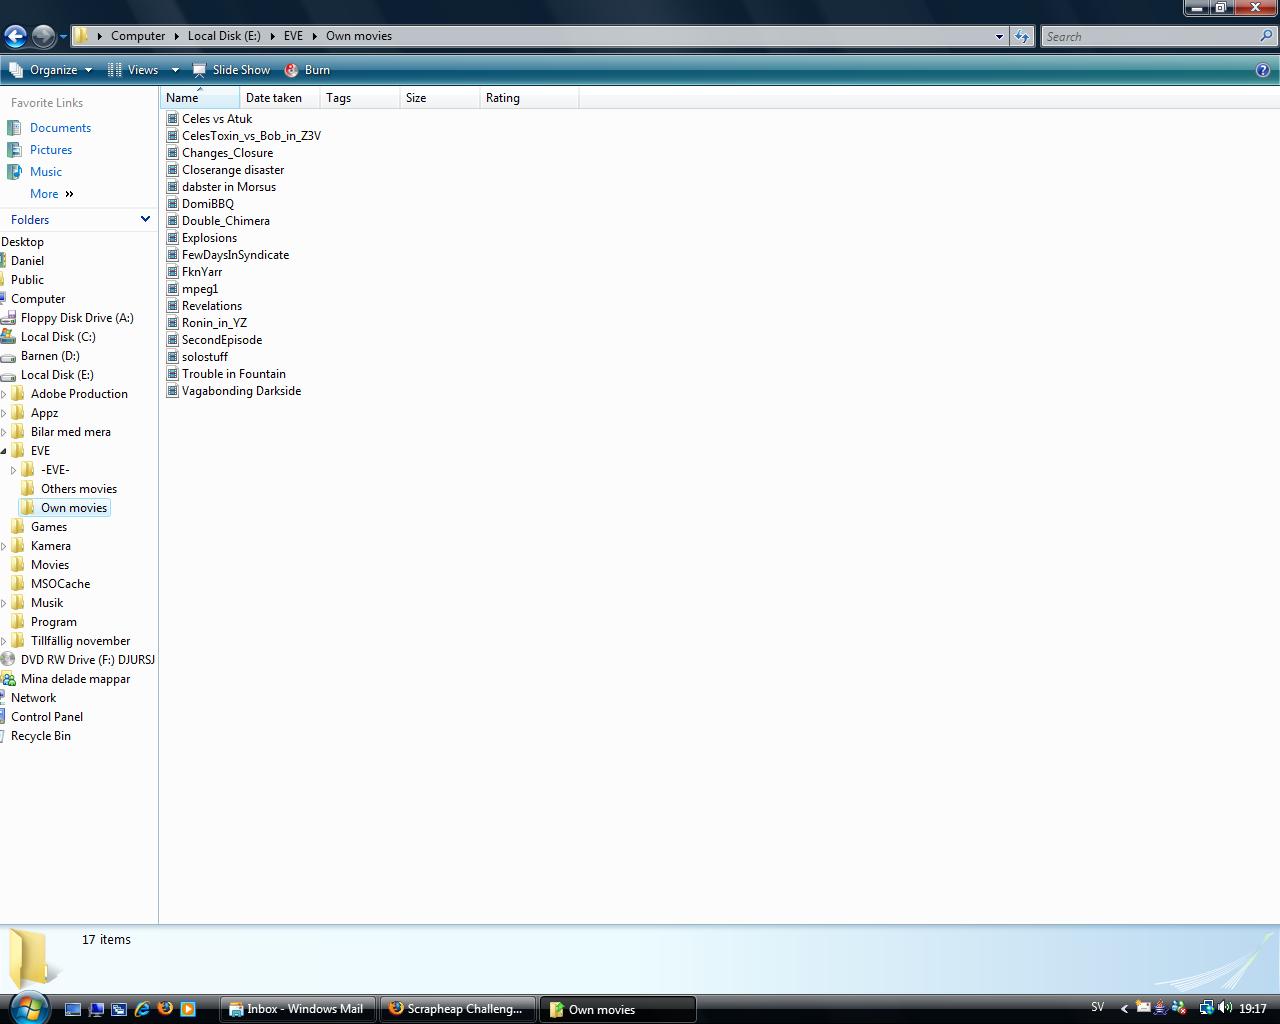Image resolution: width=1280 pixels, height=1024 pixels.
Task: Expand the Adobe Production folder
Action: [4, 394]
